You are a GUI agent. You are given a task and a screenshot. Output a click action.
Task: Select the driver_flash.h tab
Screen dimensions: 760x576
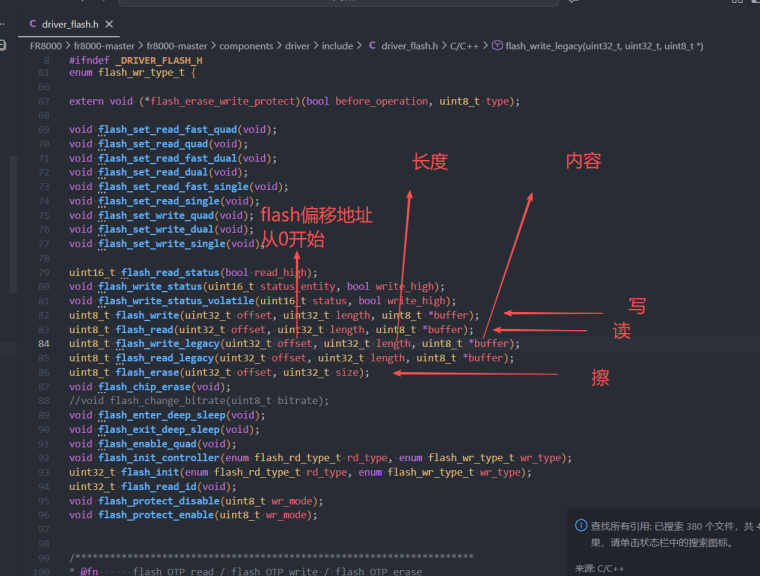pyautogui.click(x=69, y=24)
